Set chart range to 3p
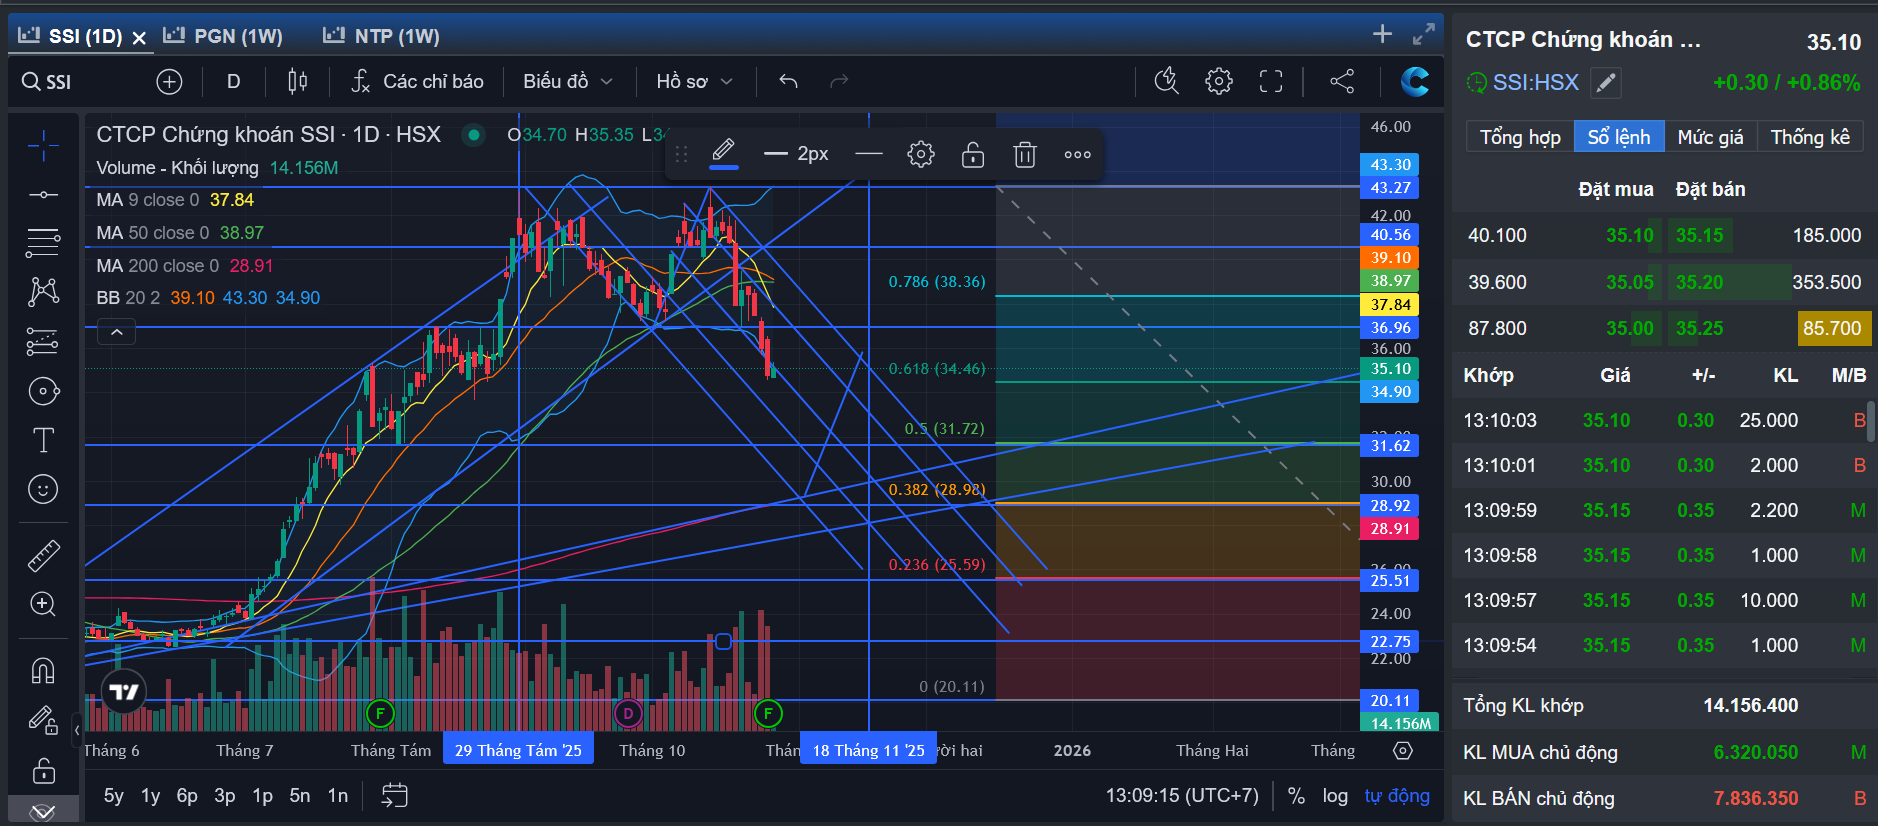Image resolution: width=1878 pixels, height=826 pixels. tap(225, 796)
